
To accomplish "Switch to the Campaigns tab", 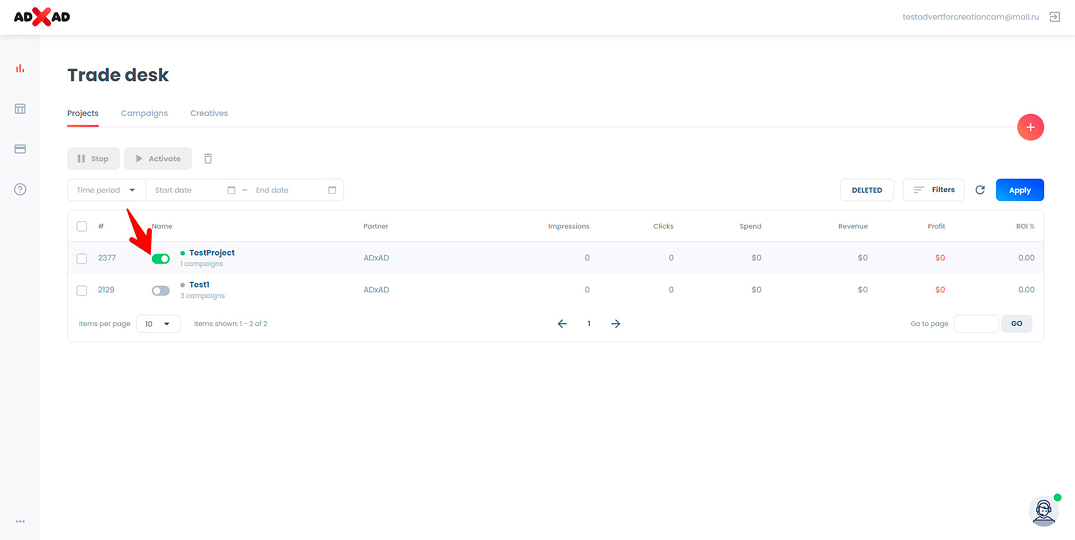I will pyautogui.click(x=144, y=113).
